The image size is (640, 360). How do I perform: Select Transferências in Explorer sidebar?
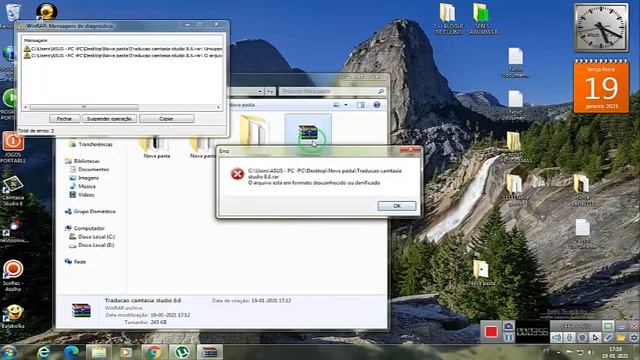[91, 144]
